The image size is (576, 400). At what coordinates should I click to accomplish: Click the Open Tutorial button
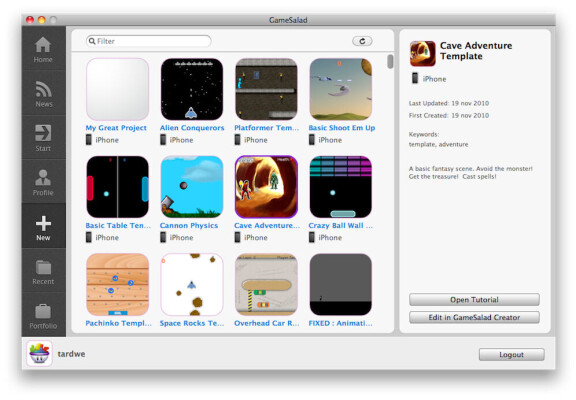pyautogui.click(x=474, y=300)
